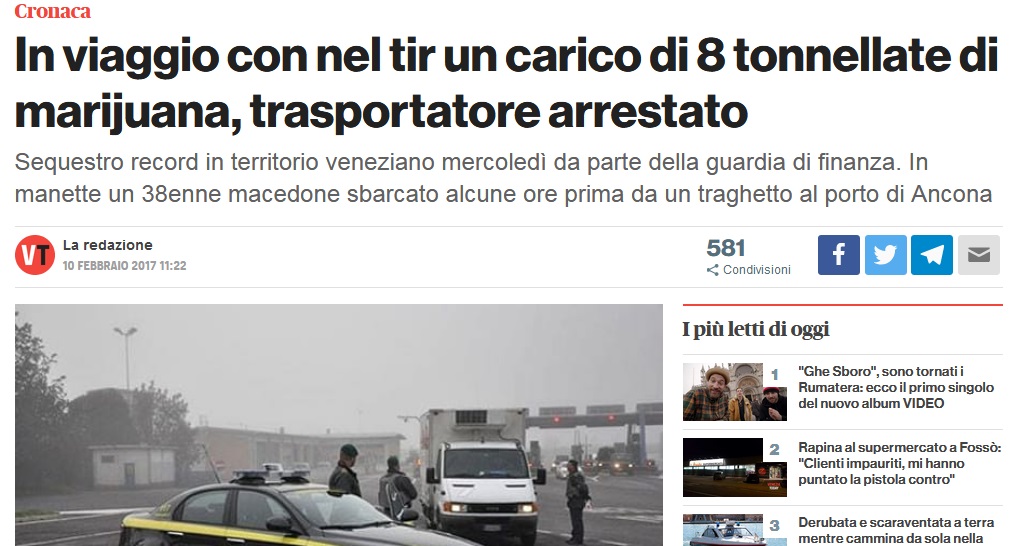Click the article headline about 8 tonnellate

coord(506,83)
